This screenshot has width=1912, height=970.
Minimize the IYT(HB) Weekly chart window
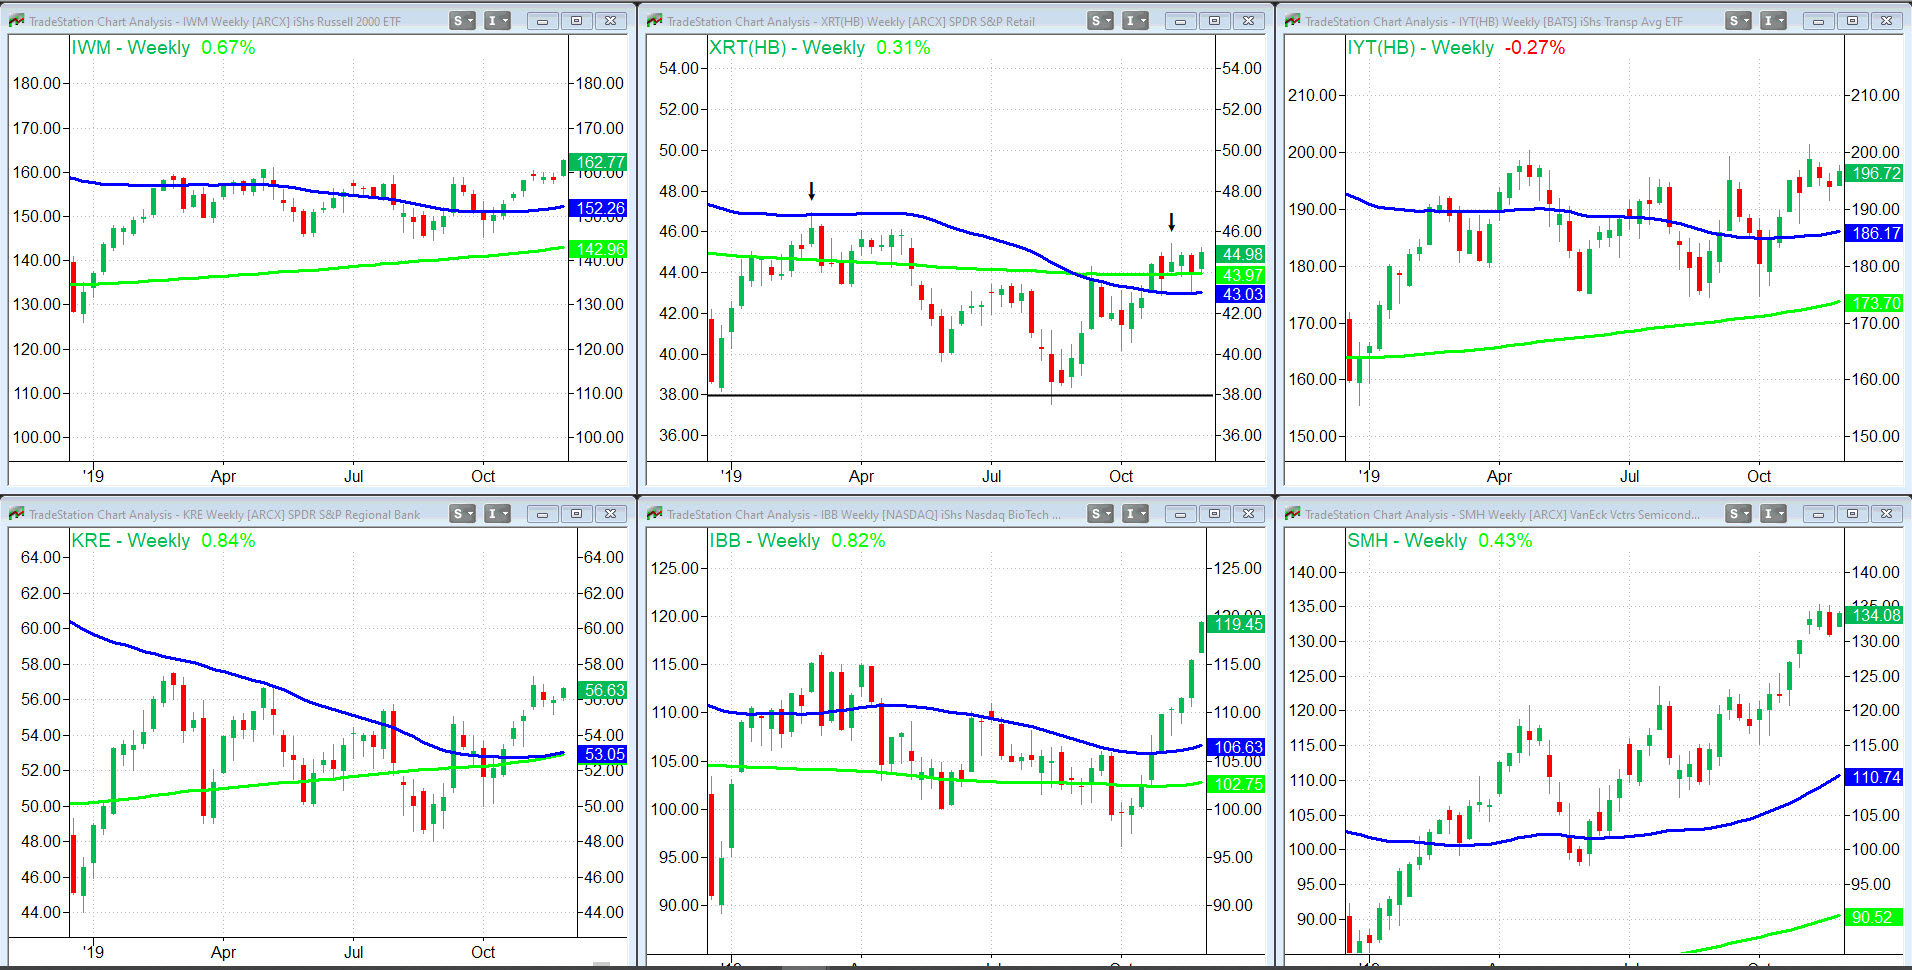[x=1818, y=21]
